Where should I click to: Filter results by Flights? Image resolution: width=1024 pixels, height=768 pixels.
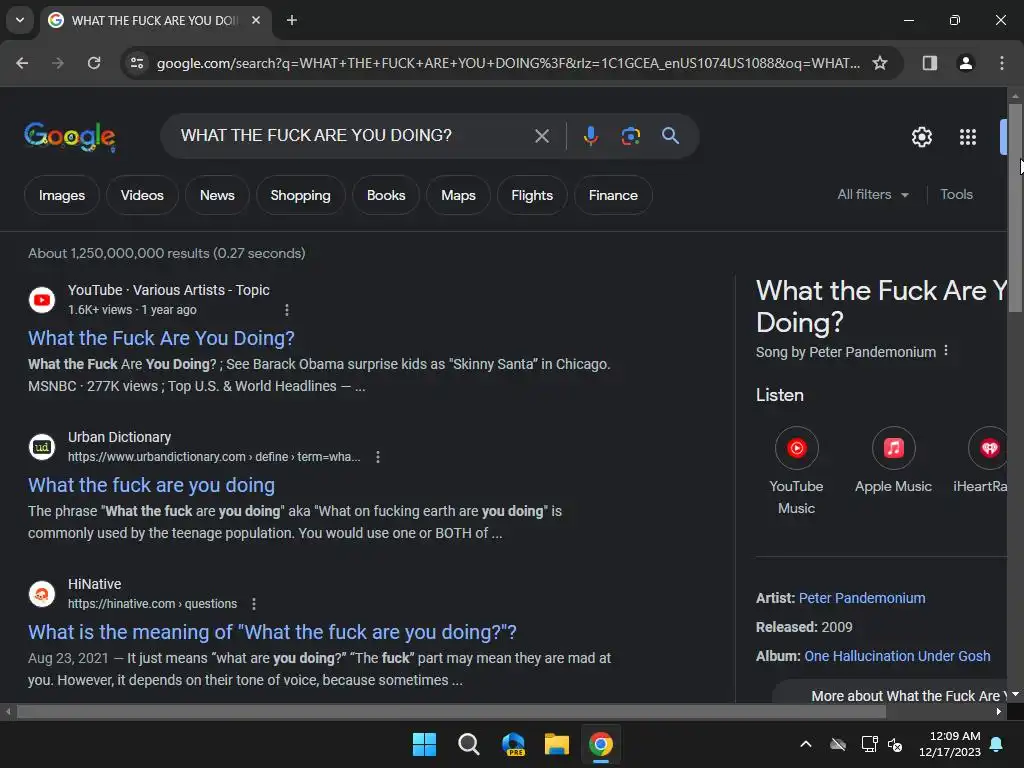(532, 195)
